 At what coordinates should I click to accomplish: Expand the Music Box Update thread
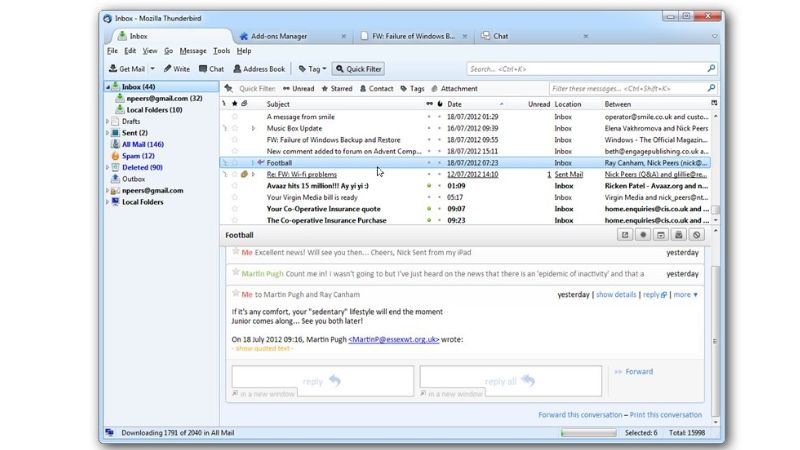[253, 129]
